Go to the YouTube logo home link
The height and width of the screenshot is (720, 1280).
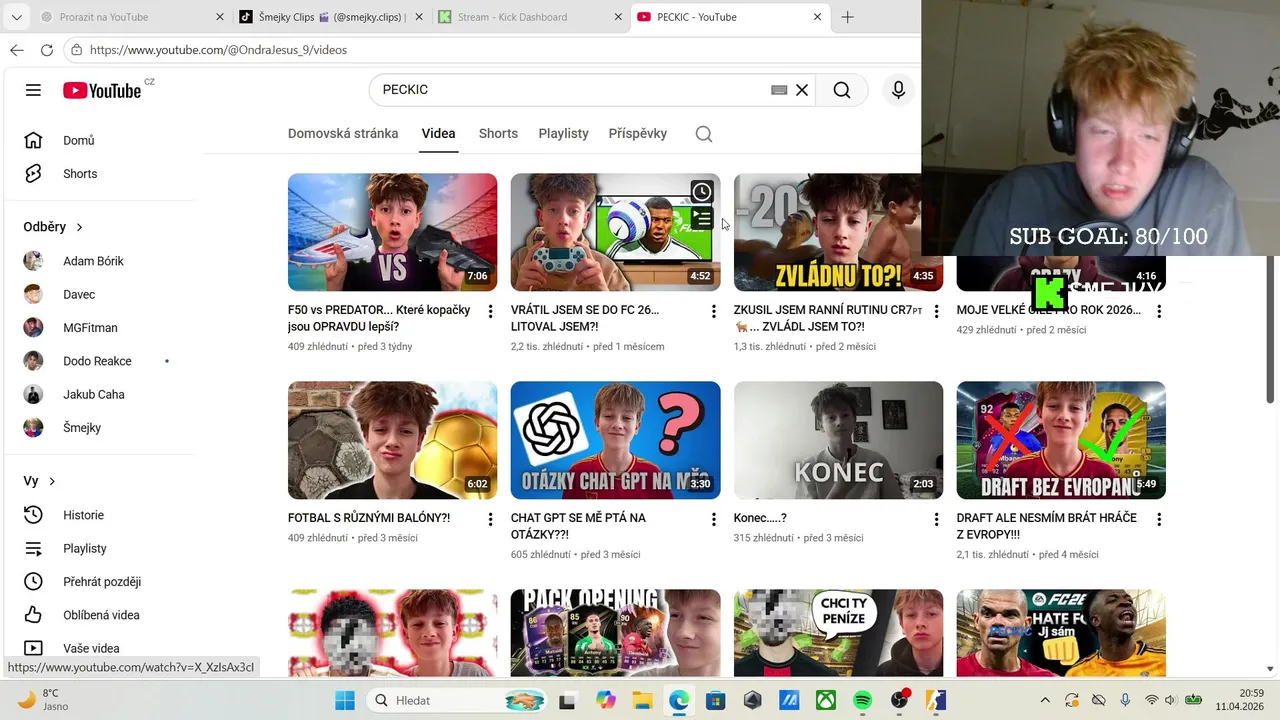pyautogui.click(x=103, y=90)
